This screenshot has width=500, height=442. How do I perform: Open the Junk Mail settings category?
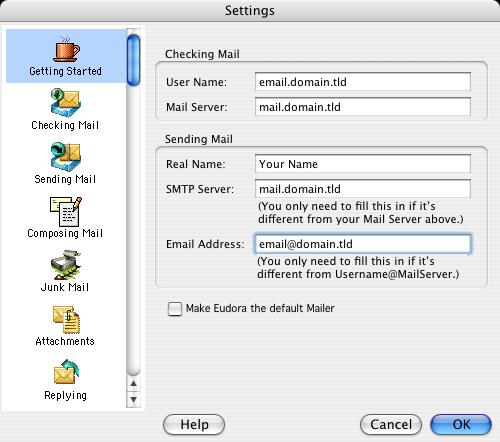click(x=65, y=271)
